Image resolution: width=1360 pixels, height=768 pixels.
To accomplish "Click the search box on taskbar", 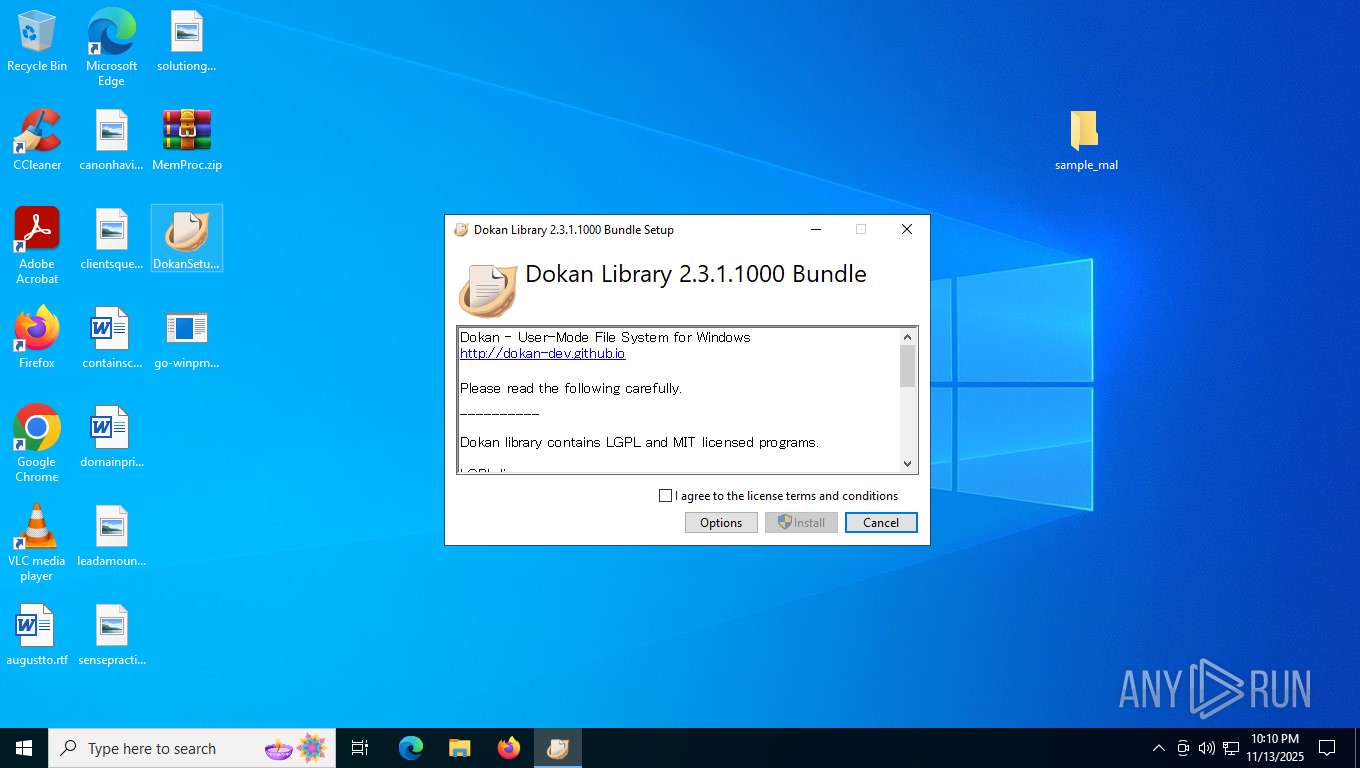I will pos(192,748).
